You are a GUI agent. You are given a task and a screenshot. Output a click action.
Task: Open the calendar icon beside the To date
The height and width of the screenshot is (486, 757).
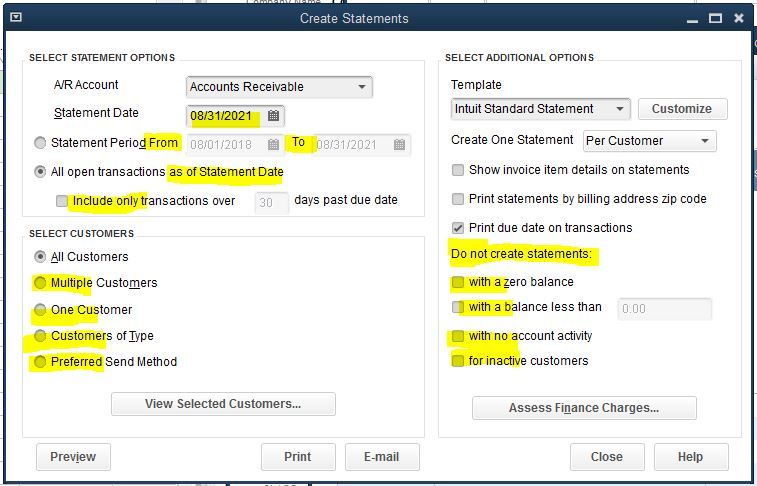tap(399, 145)
